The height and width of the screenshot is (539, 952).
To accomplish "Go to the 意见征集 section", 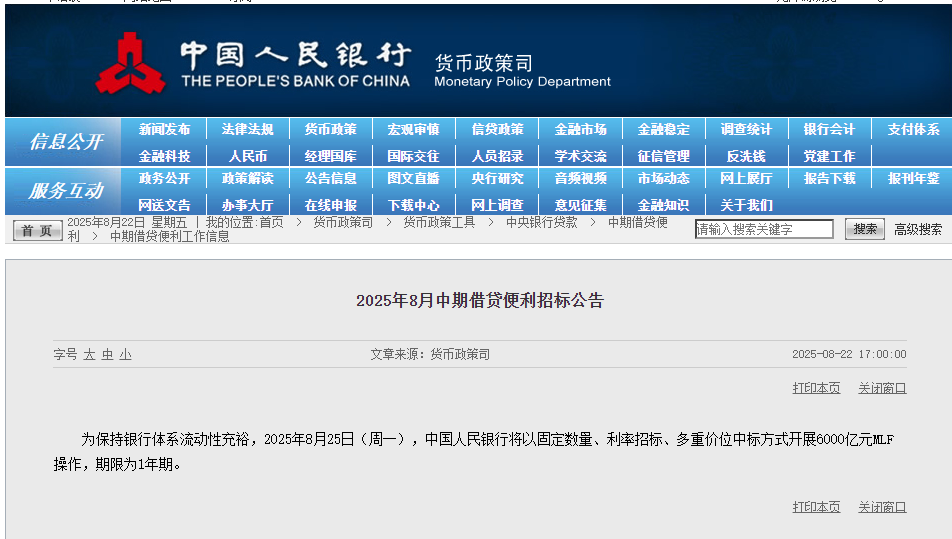I will tap(580, 205).
